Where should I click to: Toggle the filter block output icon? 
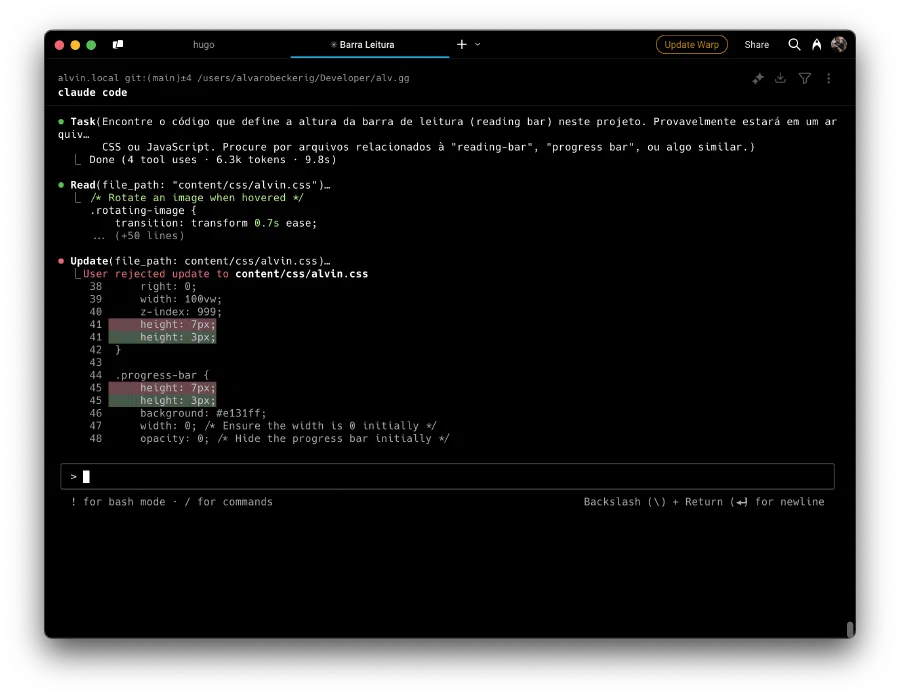point(805,78)
